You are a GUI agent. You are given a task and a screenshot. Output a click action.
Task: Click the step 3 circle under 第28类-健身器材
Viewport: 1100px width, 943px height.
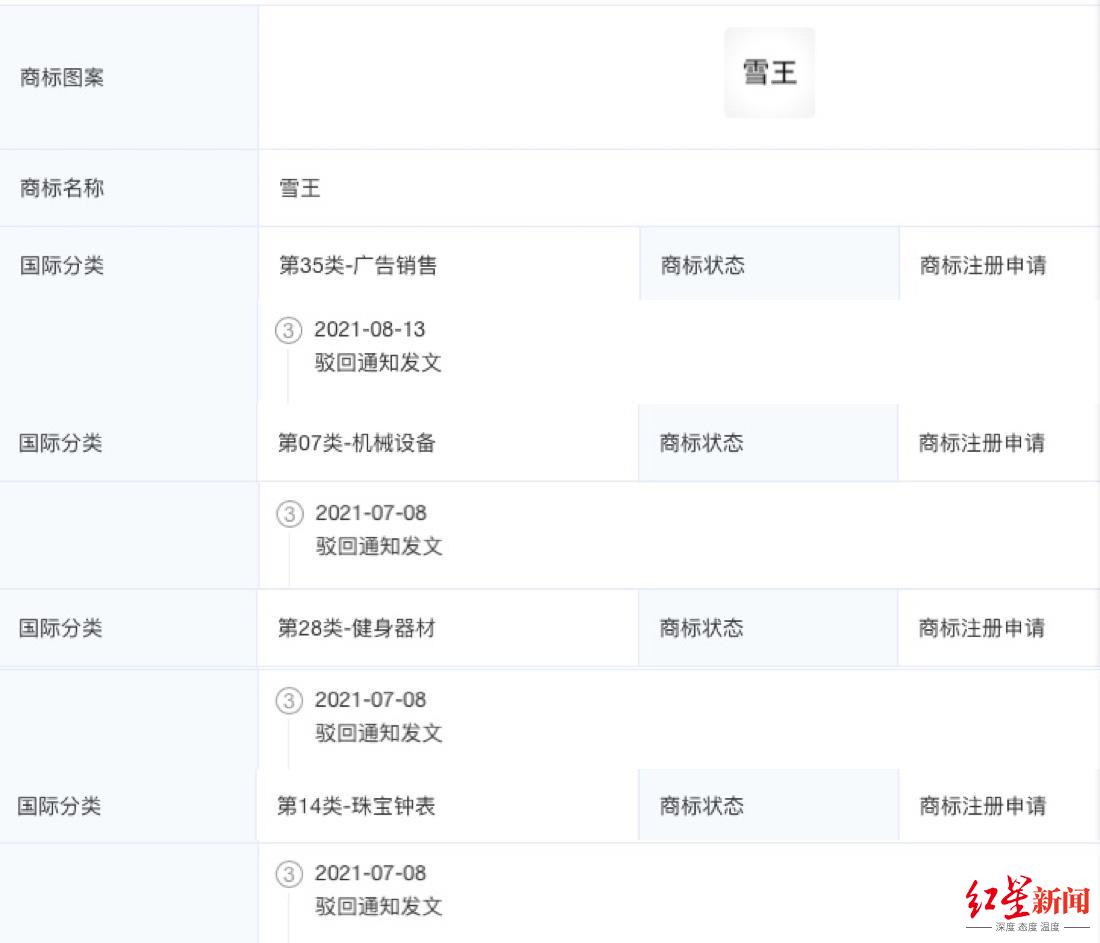click(288, 700)
